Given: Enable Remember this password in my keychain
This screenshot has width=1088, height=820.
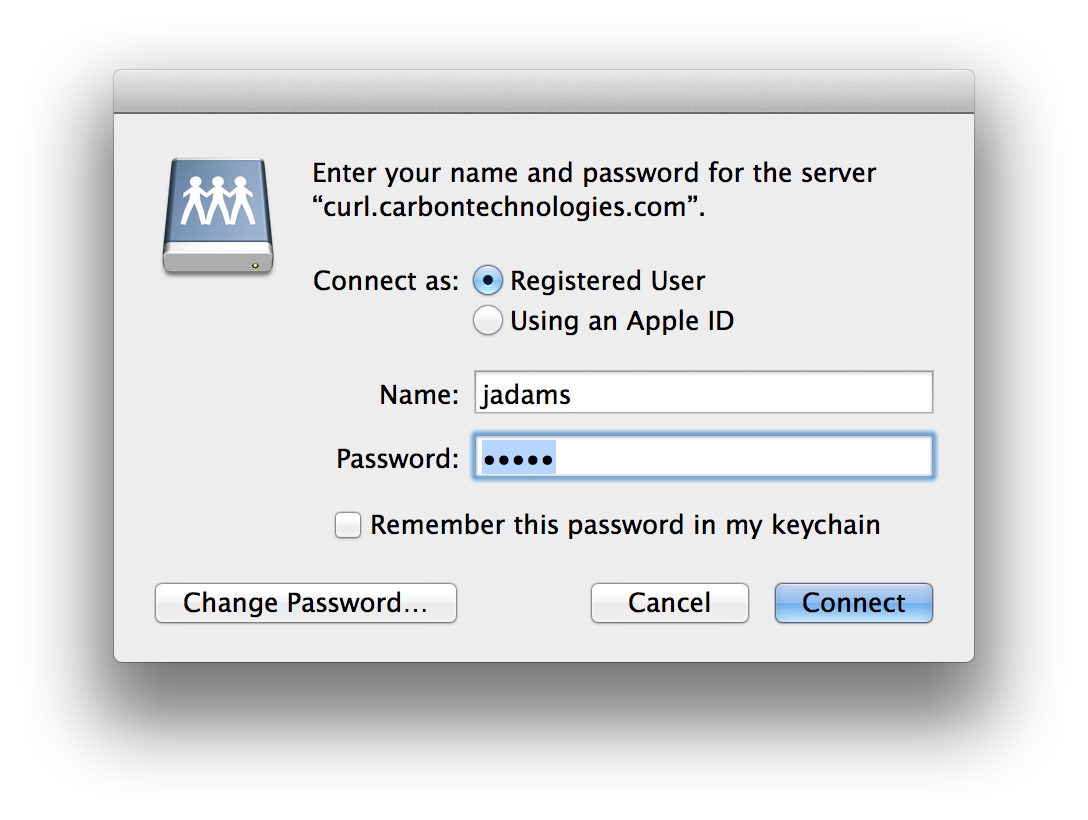Looking at the screenshot, I should click(x=347, y=524).
